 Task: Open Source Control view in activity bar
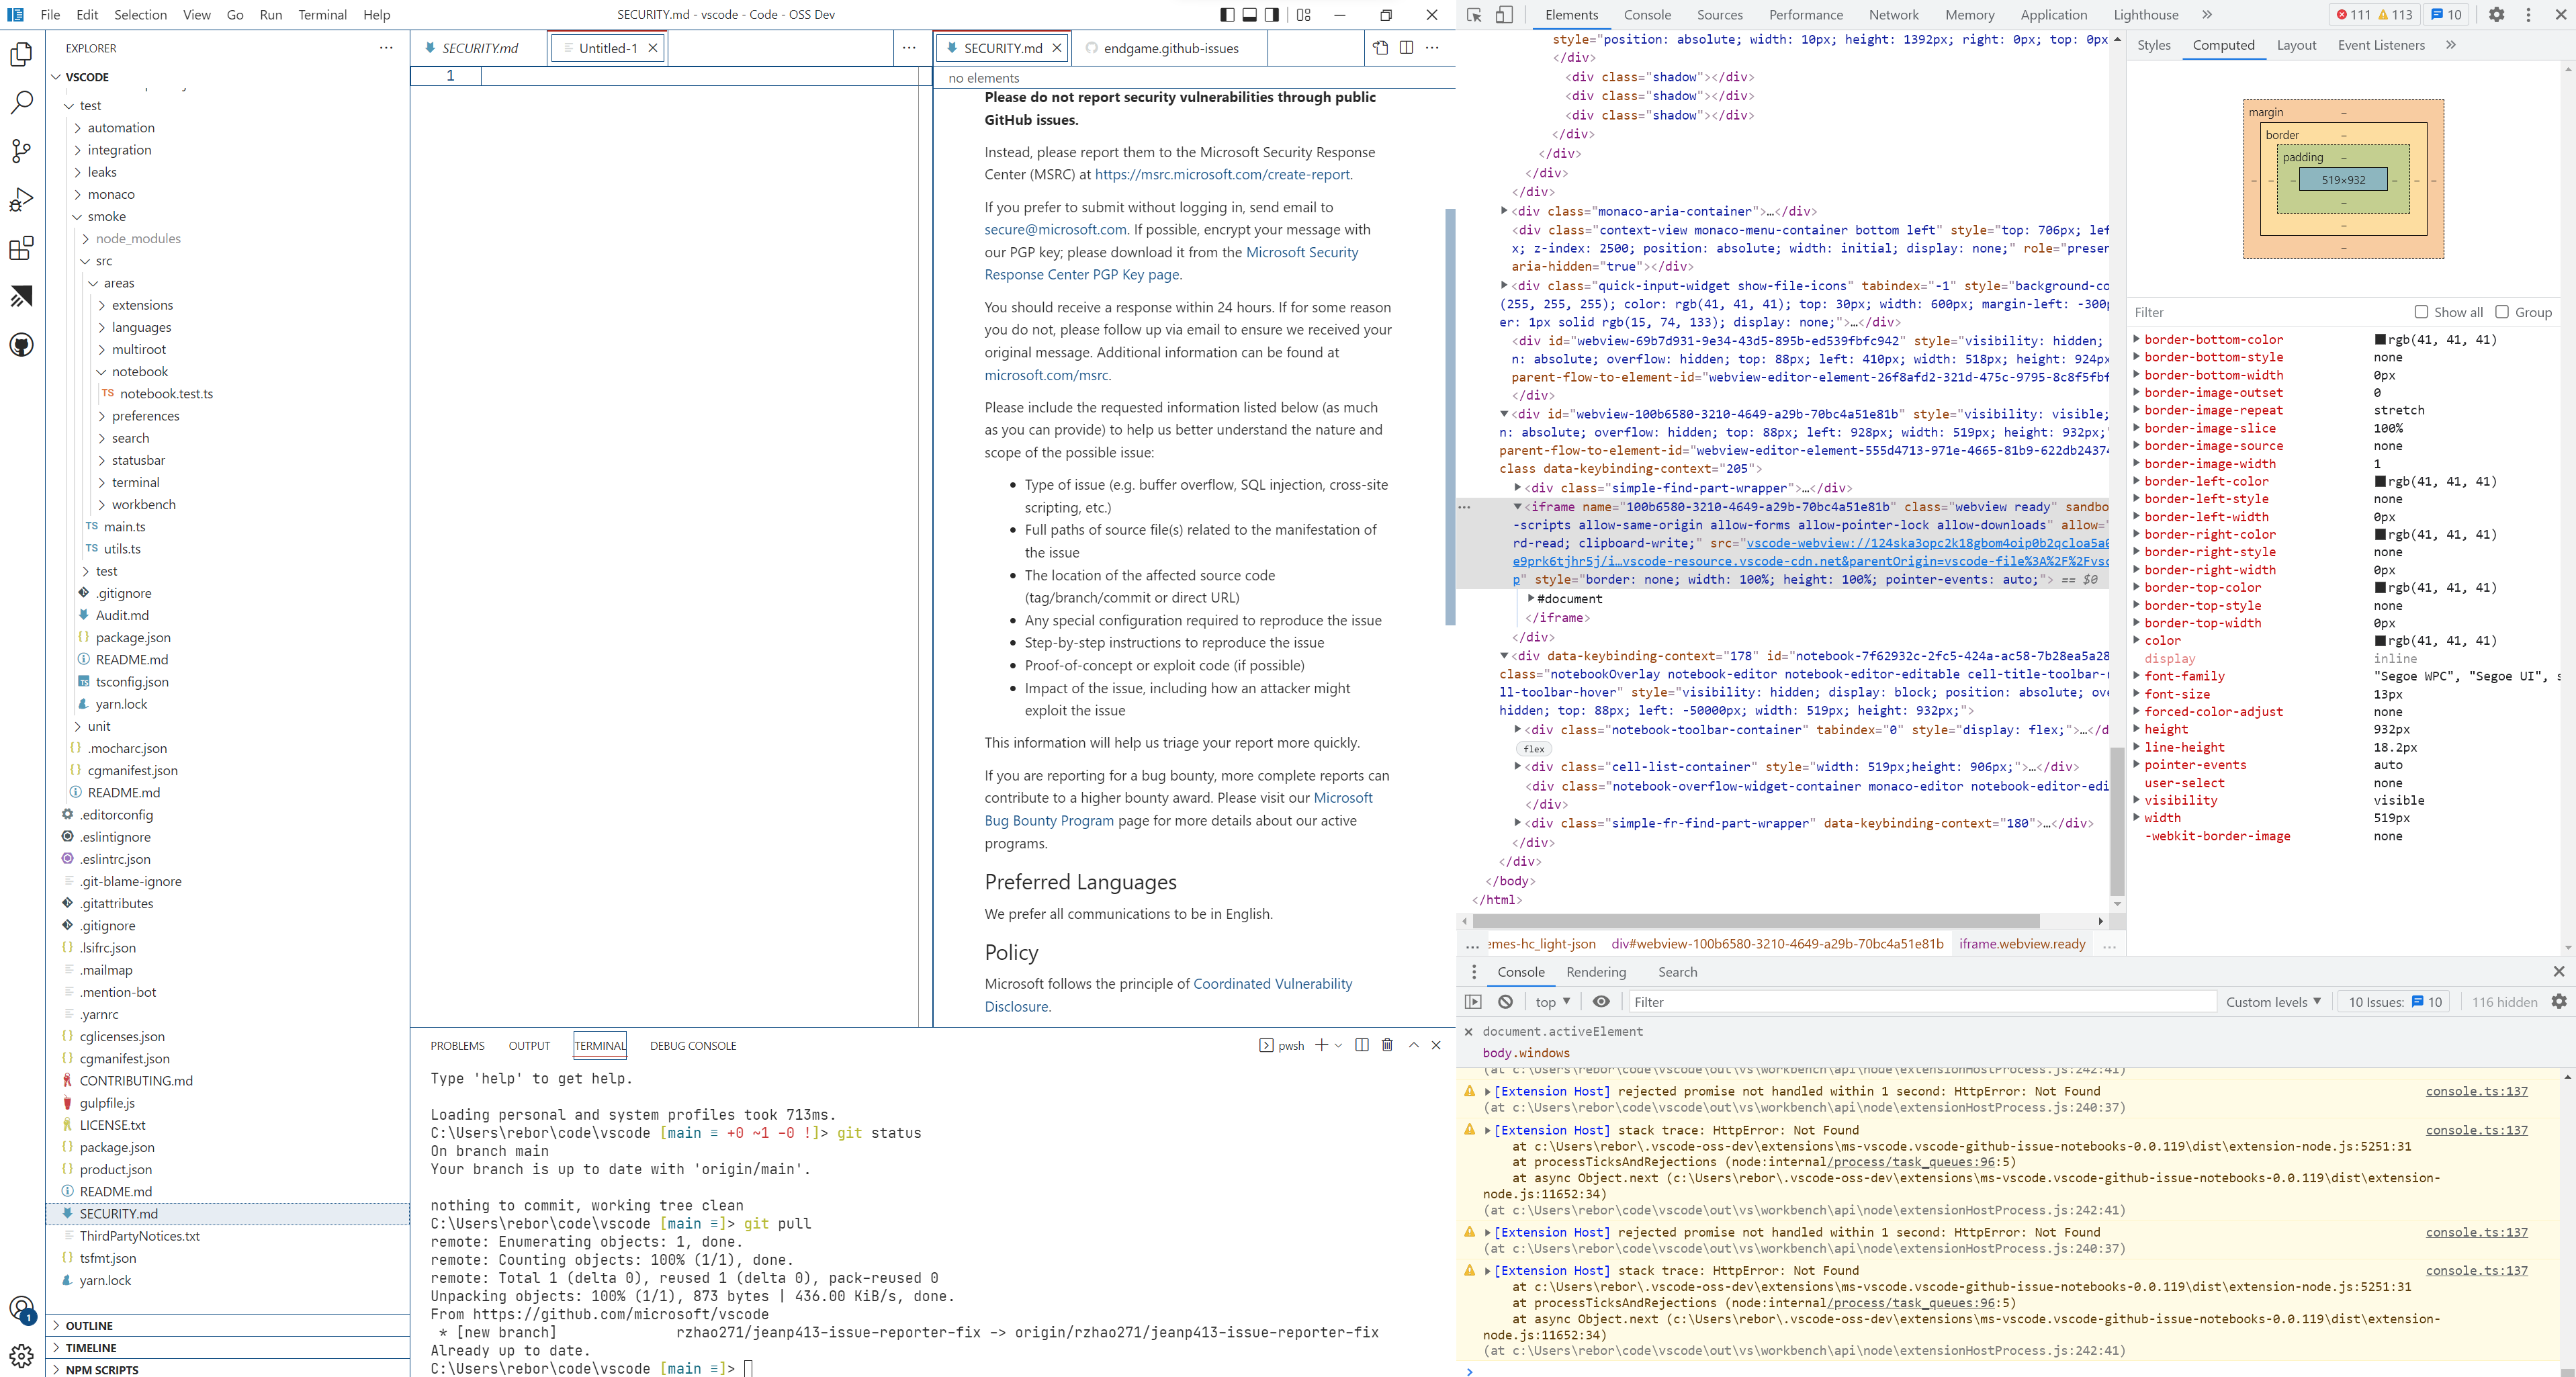(21, 151)
